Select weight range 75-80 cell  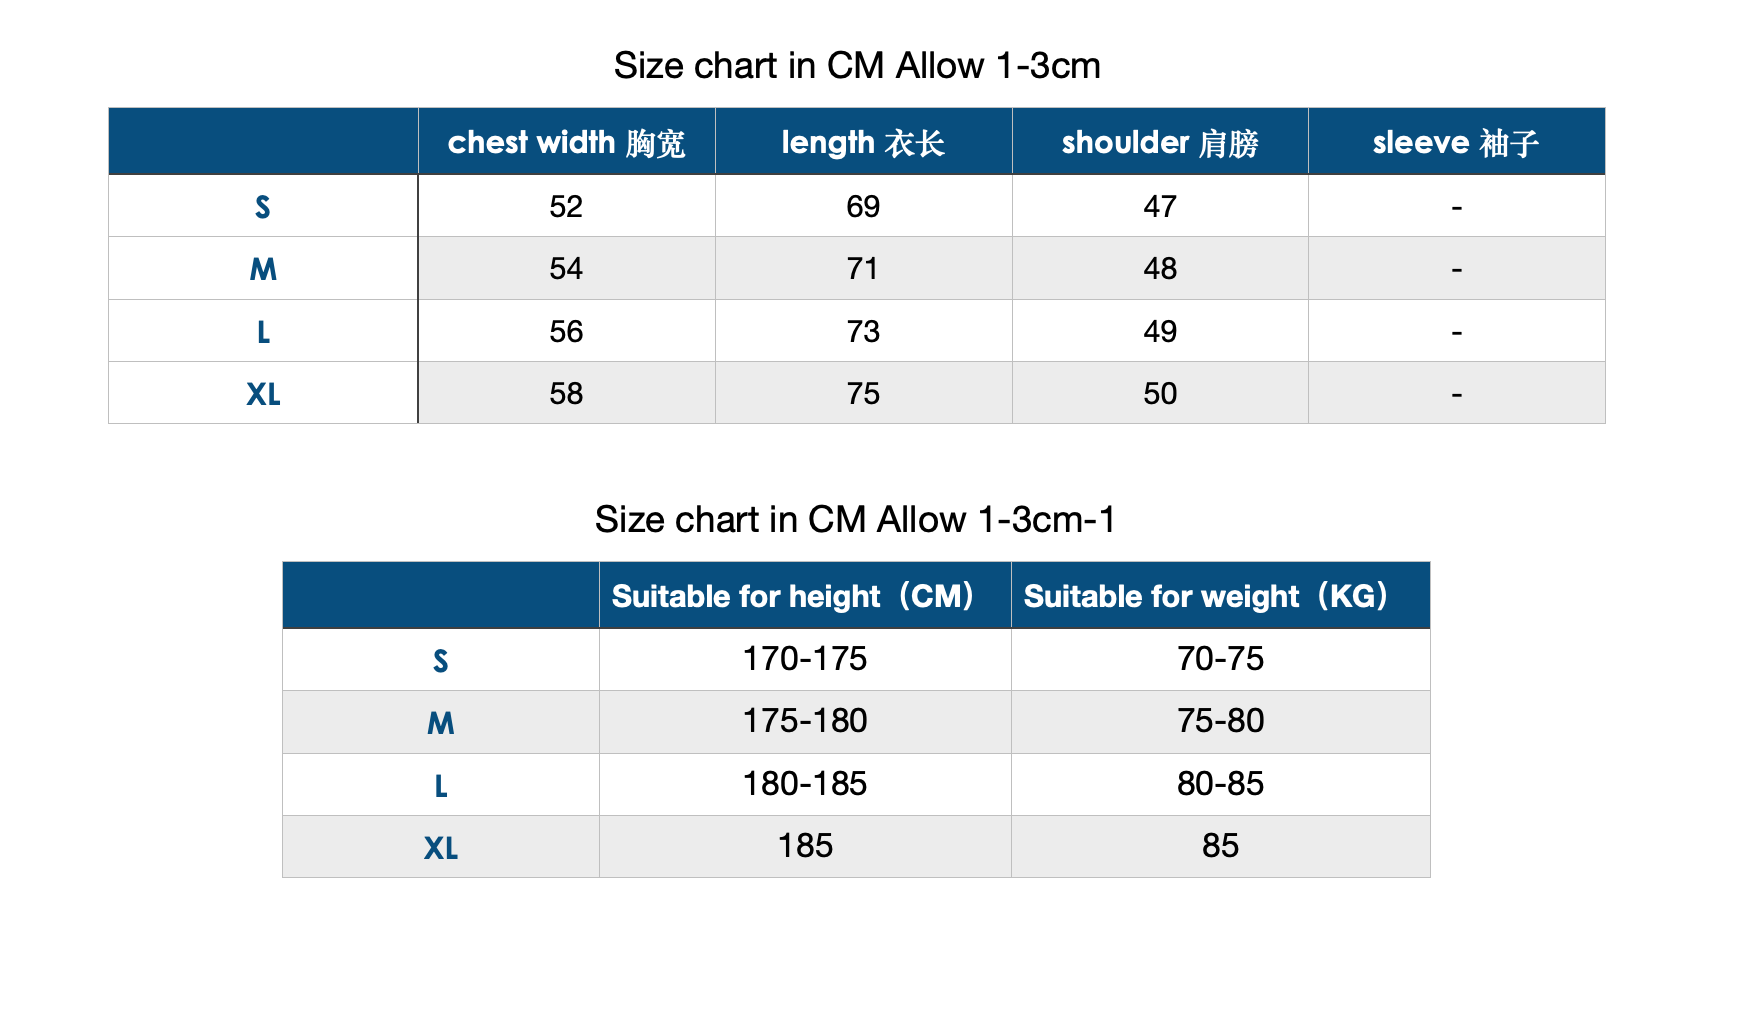[x=1220, y=721]
